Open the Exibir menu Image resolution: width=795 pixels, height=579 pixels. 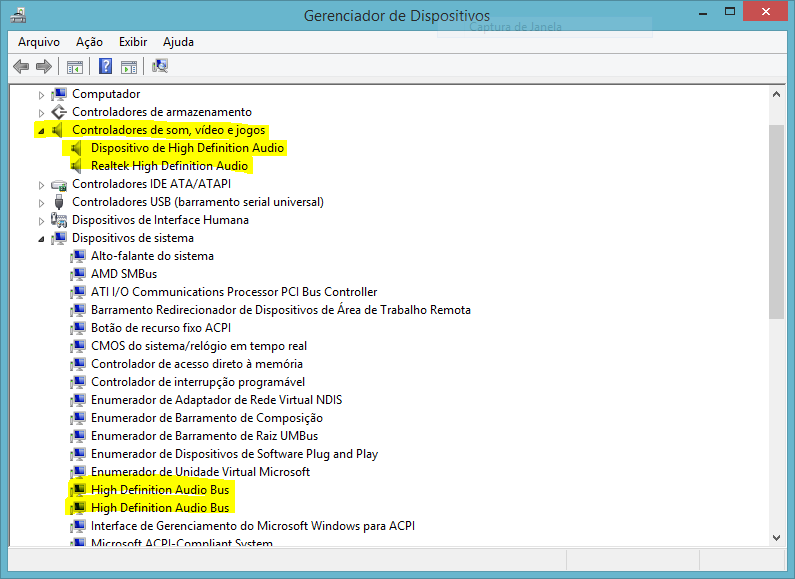(133, 42)
